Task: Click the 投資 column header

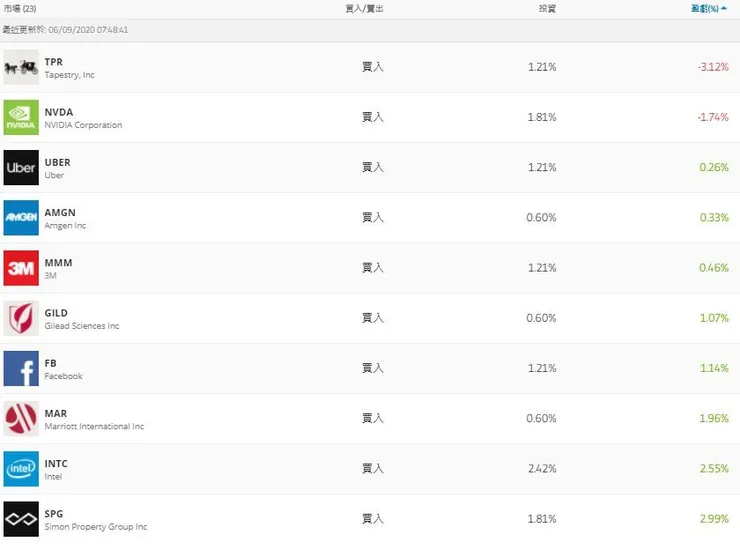Action: pyautogui.click(x=547, y=9)
